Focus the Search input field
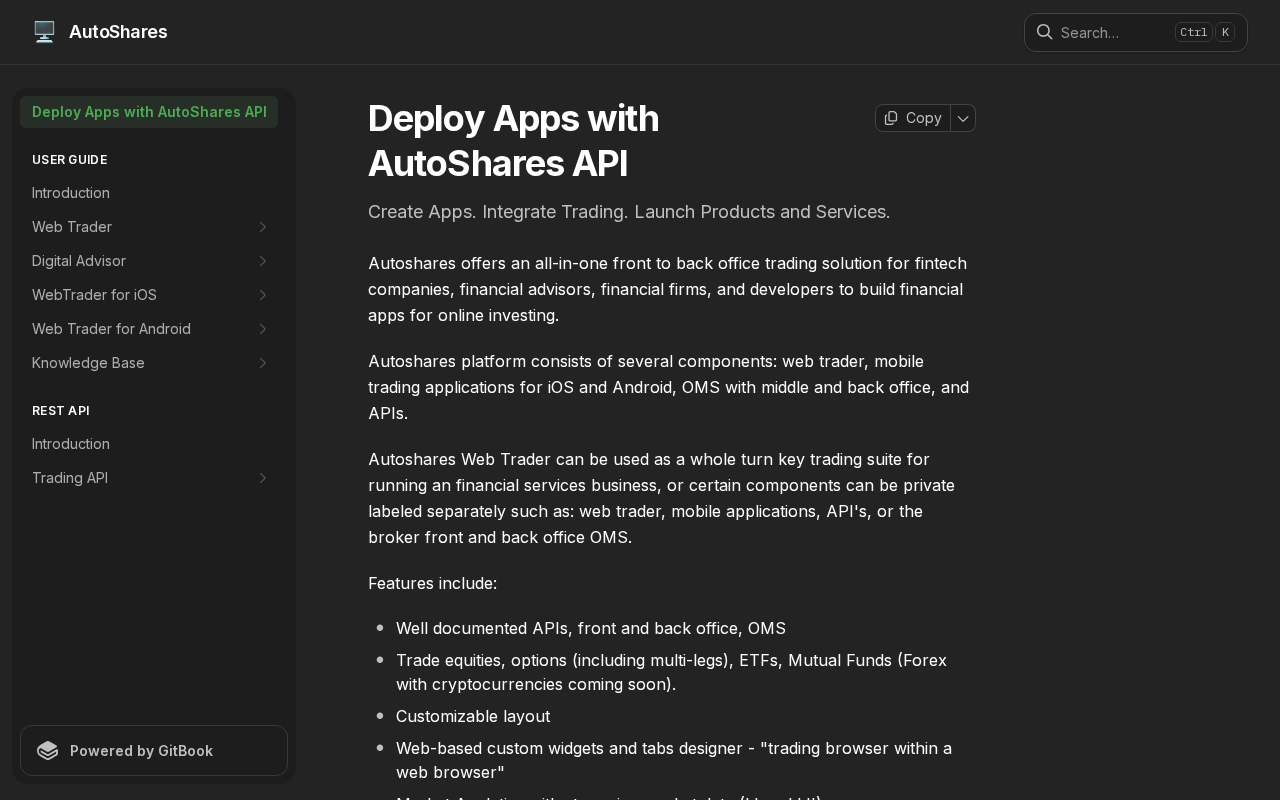 click(1110, 33)
